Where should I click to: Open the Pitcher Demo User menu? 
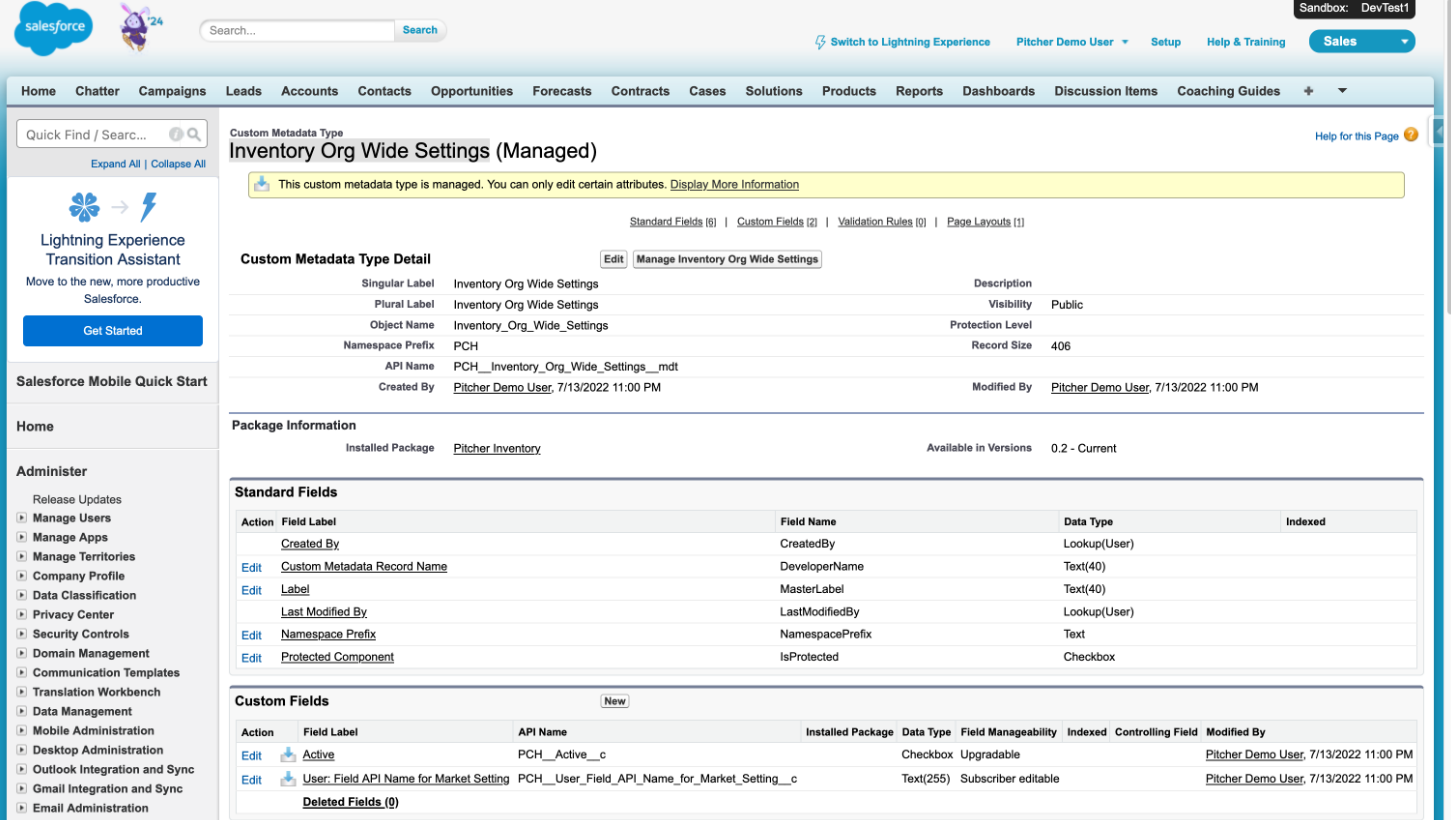1071,42
